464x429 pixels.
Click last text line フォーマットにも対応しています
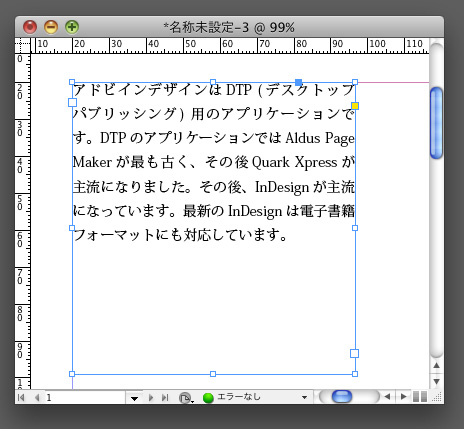pos(180,235)
